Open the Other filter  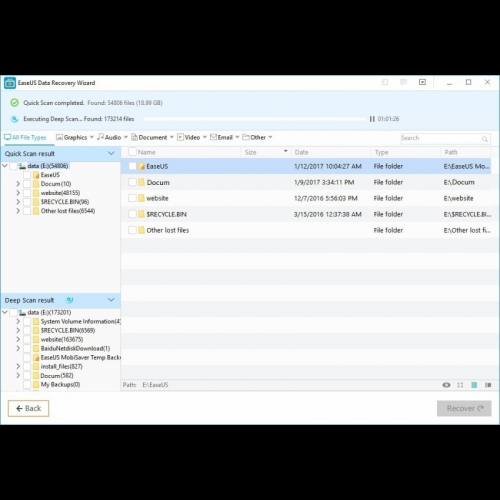click(x=257, y=137)
